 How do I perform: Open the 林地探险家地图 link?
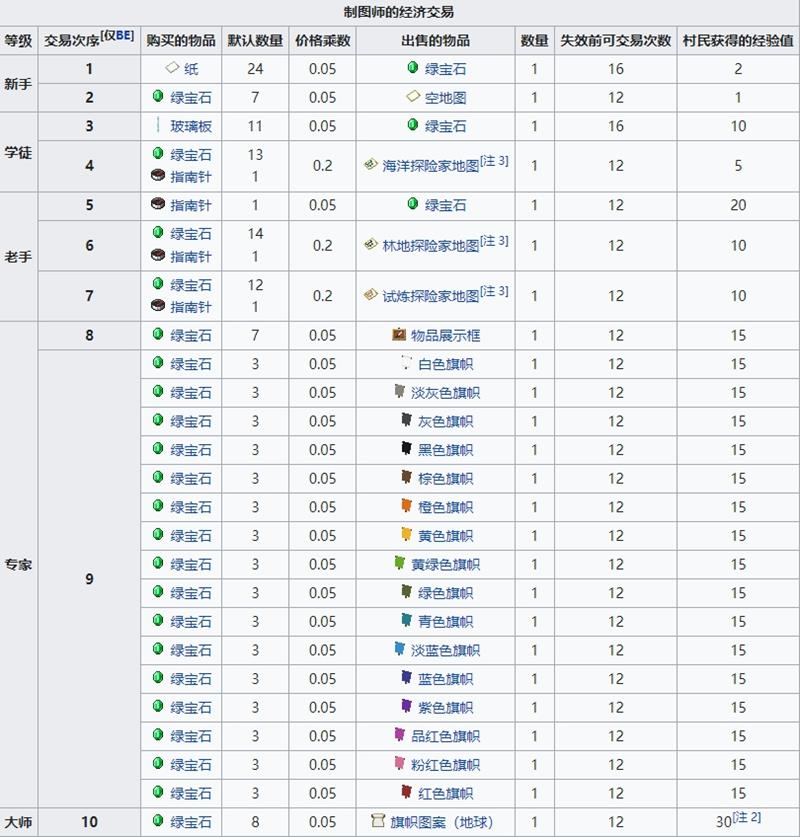pyautogui.click(x=431, y=246)
